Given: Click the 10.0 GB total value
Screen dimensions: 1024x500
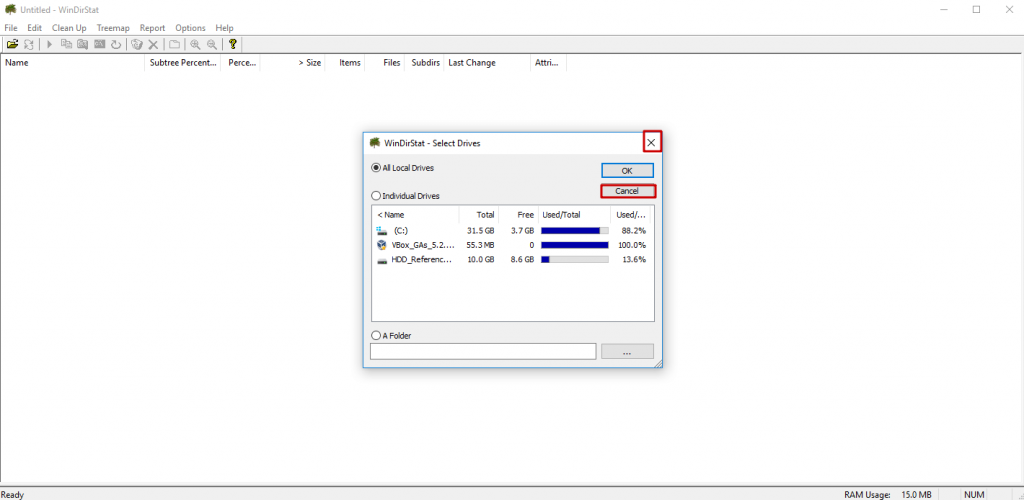Looking at the screenshot, I should point(481,259).
